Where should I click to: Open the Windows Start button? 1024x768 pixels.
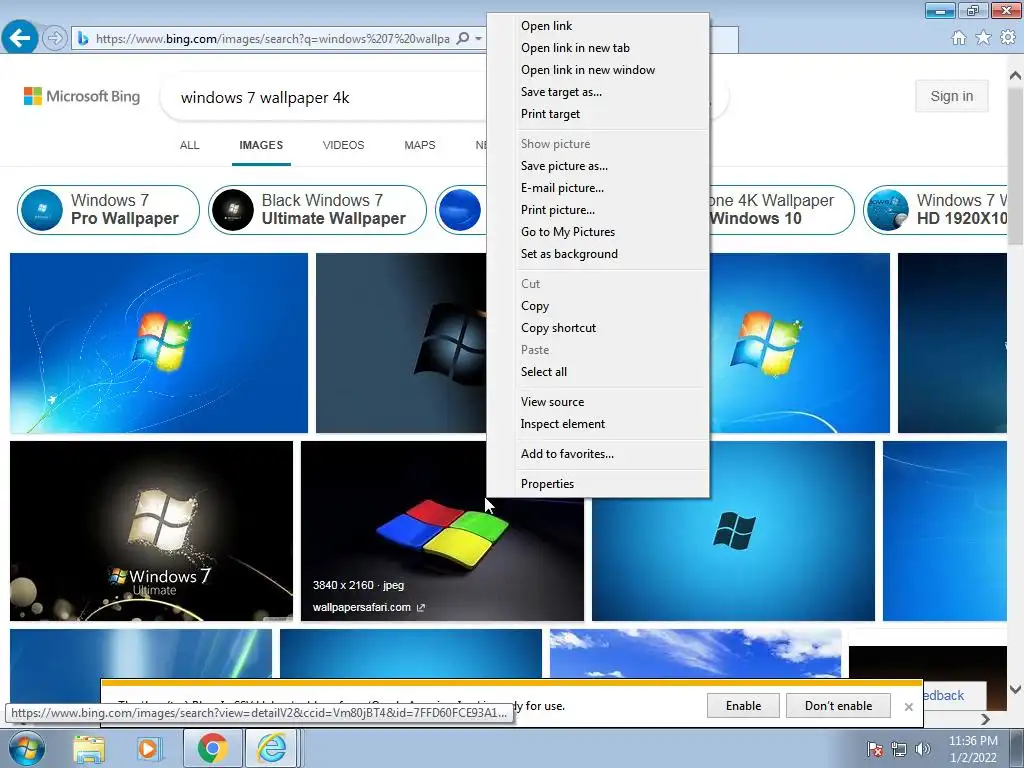[26, 748]
